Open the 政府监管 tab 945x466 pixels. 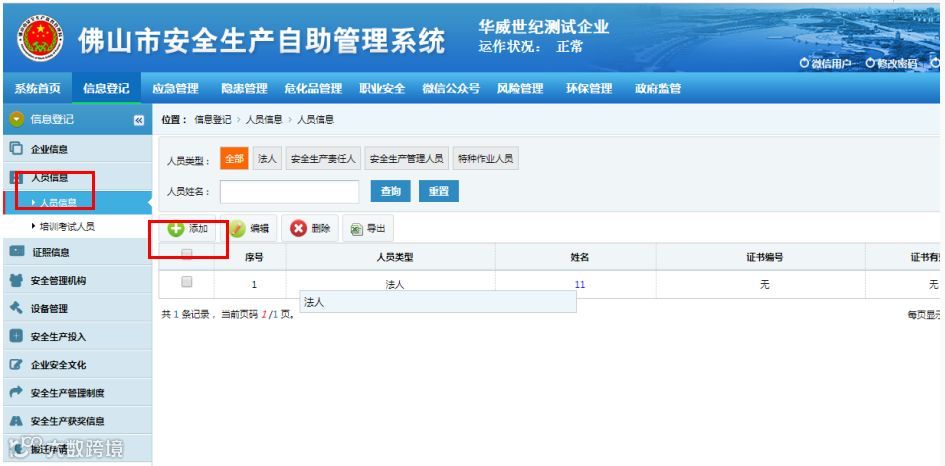658,89
